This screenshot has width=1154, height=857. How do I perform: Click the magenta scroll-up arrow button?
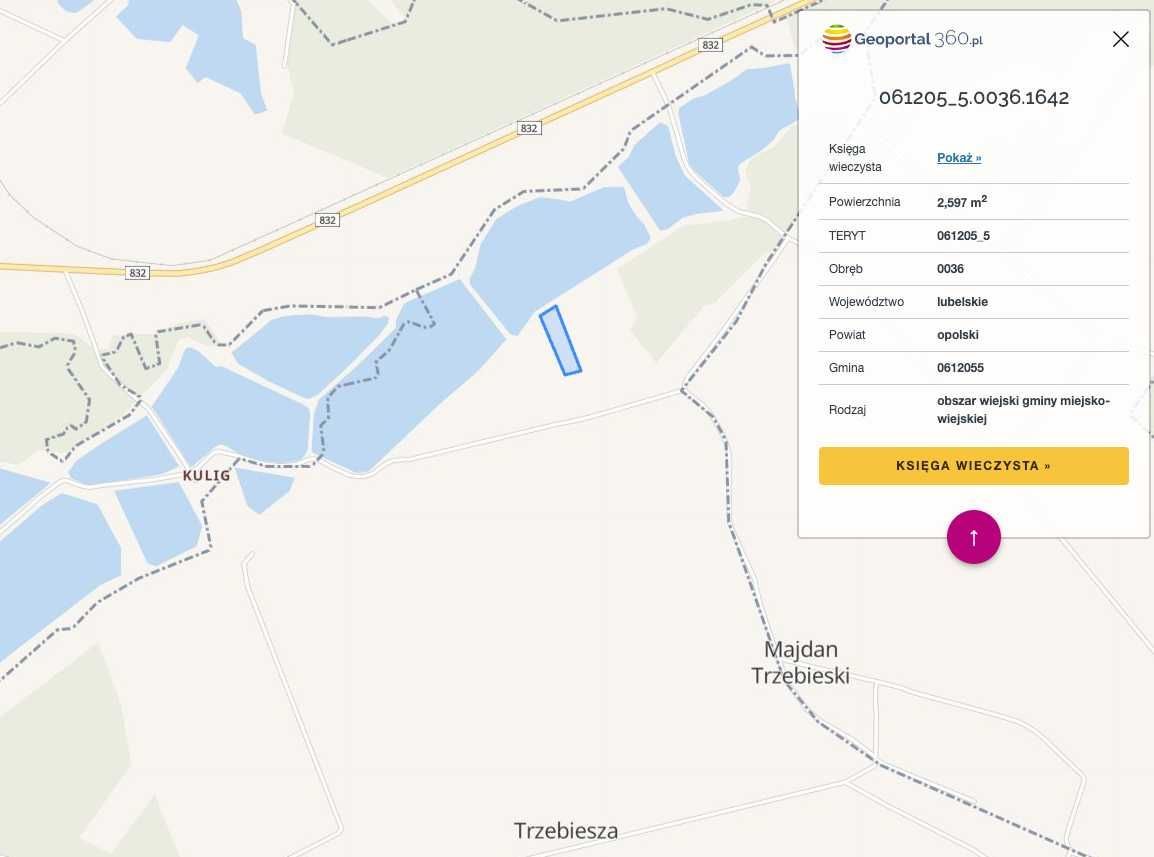coord(973,537)
